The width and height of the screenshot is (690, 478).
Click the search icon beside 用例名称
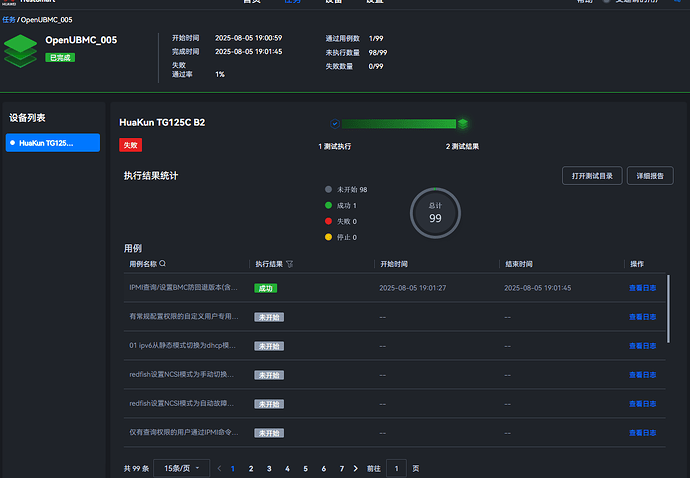coord(163,264)
